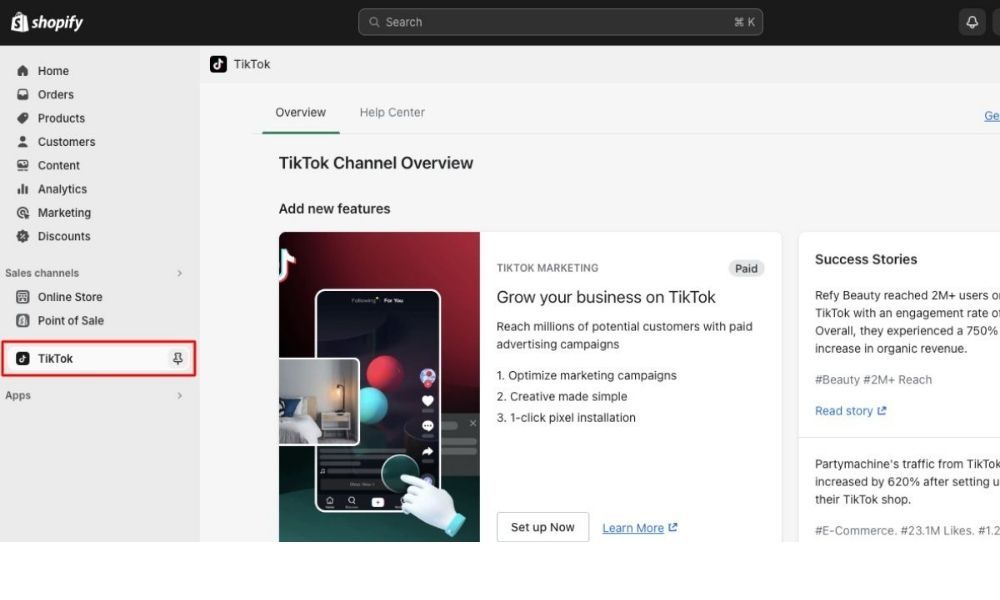Click '1. Optimize marketing campaigns' text
1000x600 pixels.
click(x=586, y=376)
